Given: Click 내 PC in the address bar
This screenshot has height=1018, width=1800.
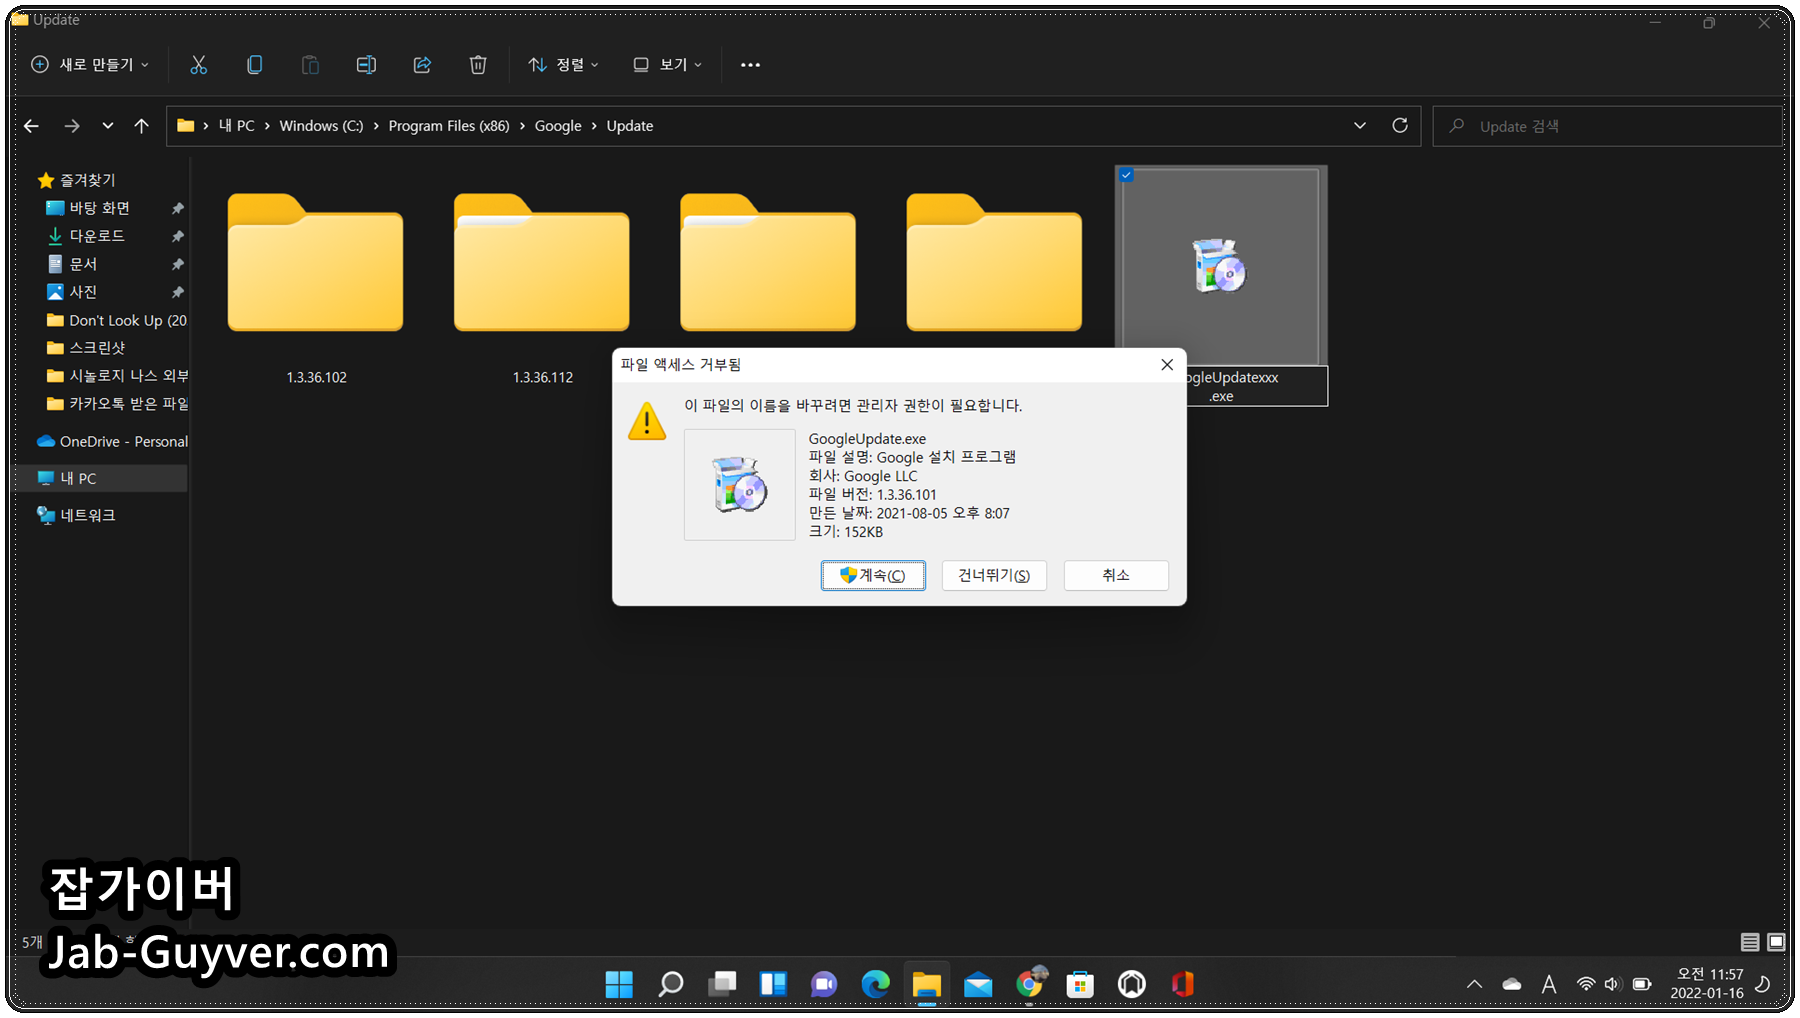Looking at the screenshot, I should 237,126.
